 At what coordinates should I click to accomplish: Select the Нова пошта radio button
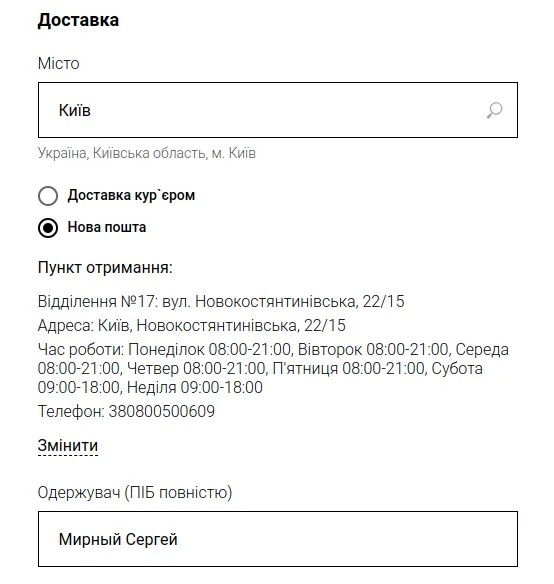coord(48,228)
